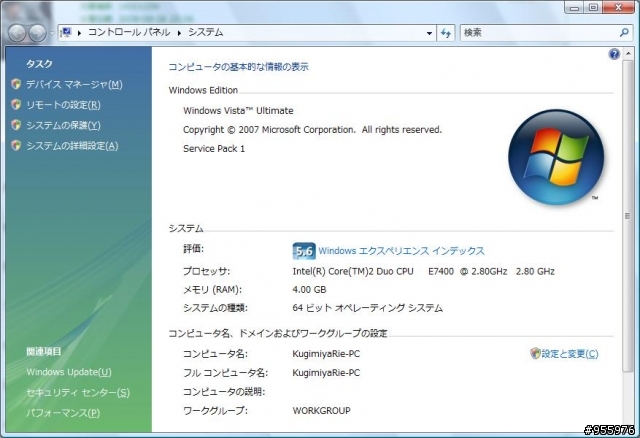Viewport: 640px width, 438px height.
Task: Click heading コンピュータの基本的な情報の表示
Action: [238, 67]
